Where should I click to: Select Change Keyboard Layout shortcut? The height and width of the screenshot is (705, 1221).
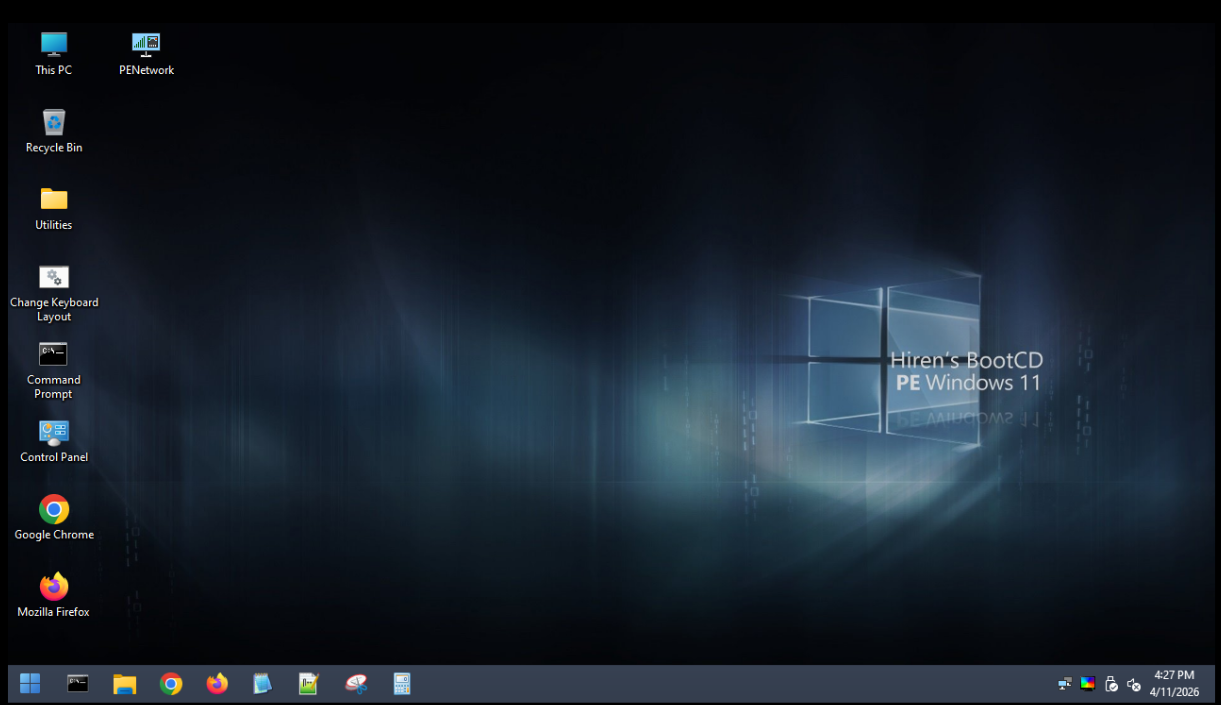54,293
